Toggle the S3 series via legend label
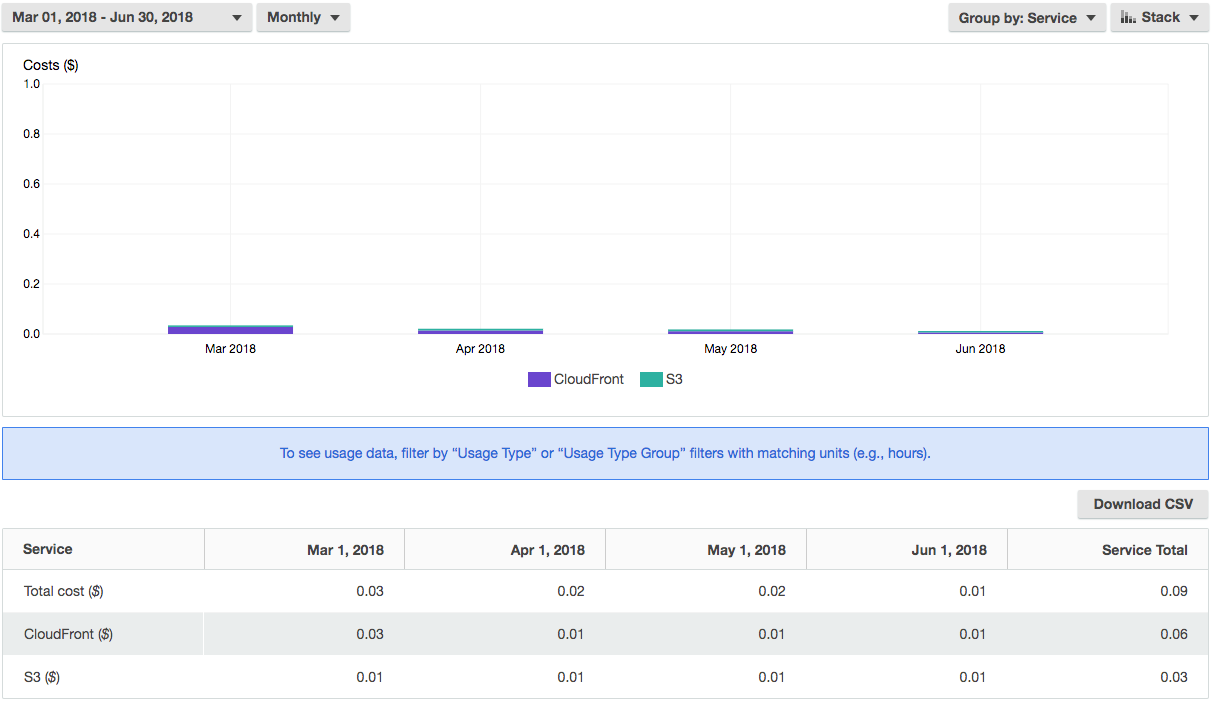1213x702 pixels. click(x=674, y=380)
